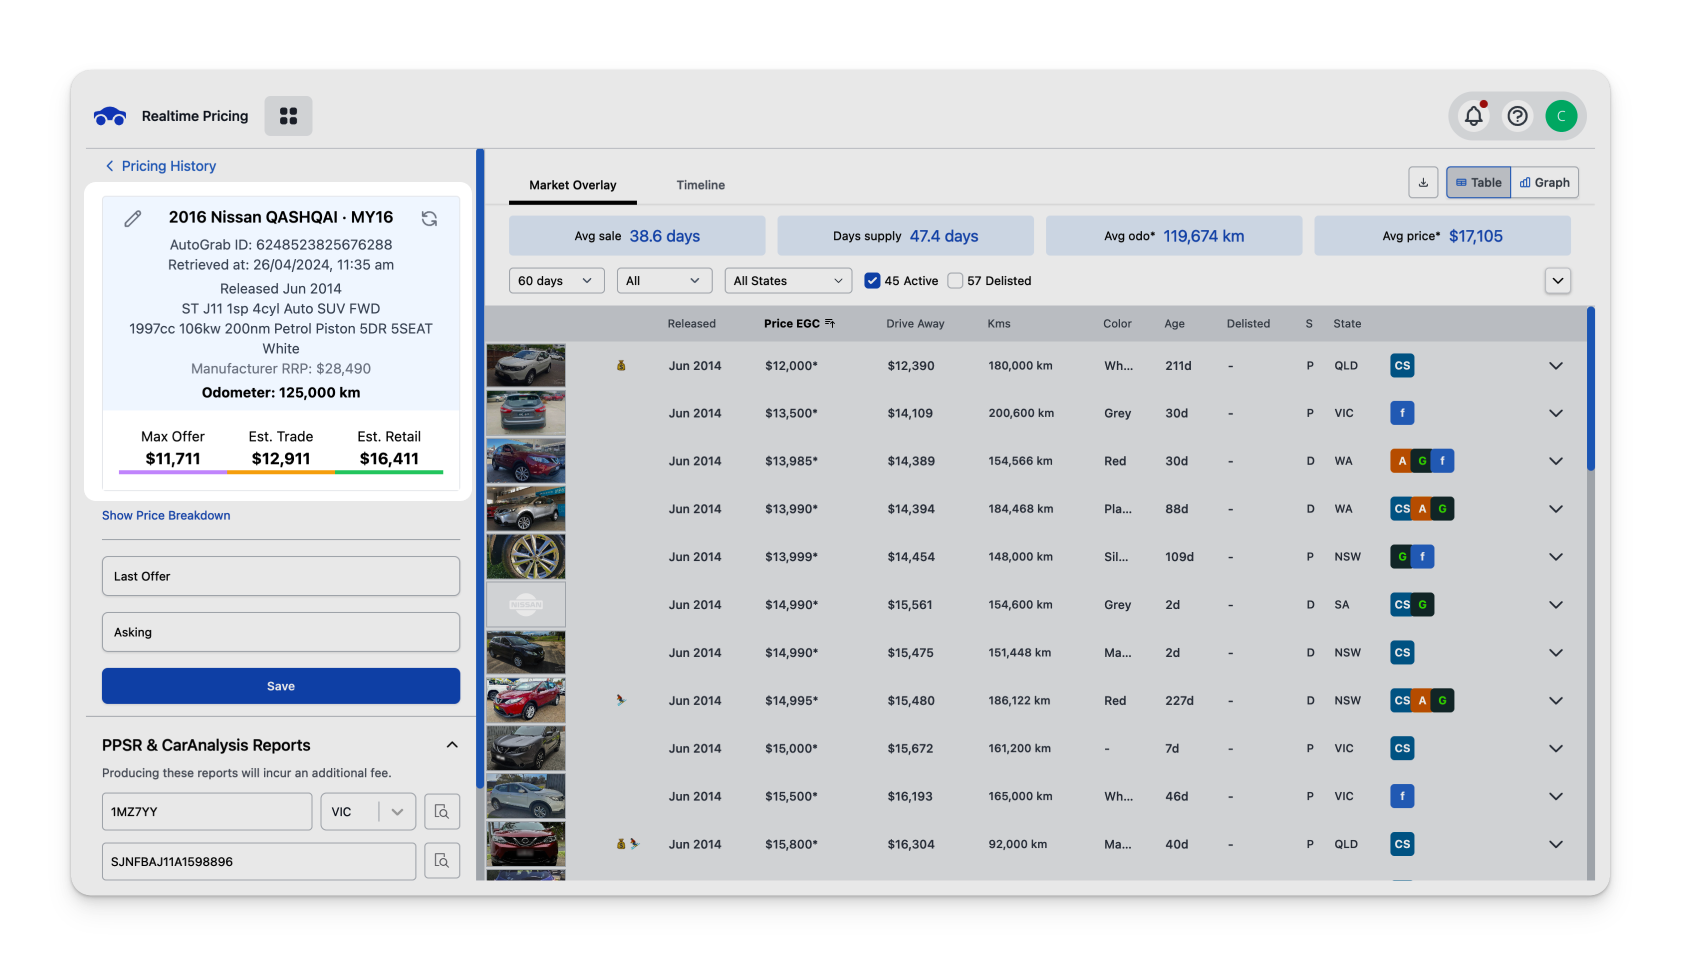Image resolution: width=1682 pixels, height=966 pixels.
Task: Open the 60 days dropdown
Action: pos(556,281)
